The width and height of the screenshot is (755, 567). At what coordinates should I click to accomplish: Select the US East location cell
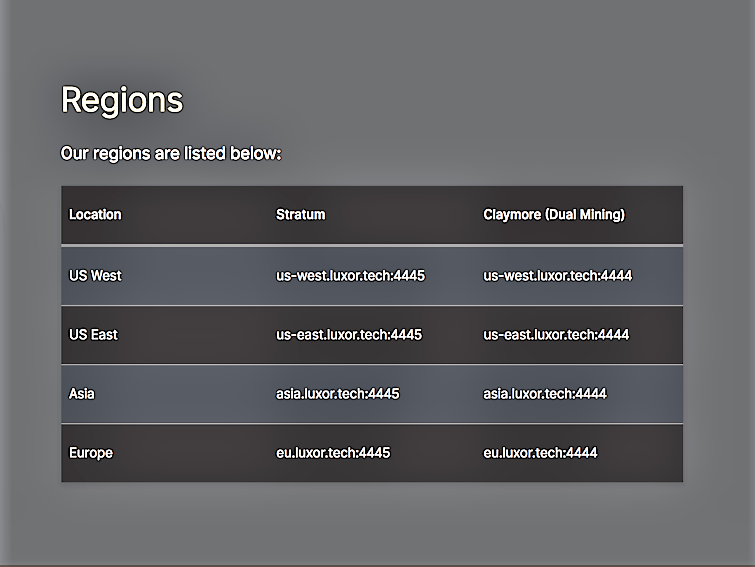coord(93,335)
